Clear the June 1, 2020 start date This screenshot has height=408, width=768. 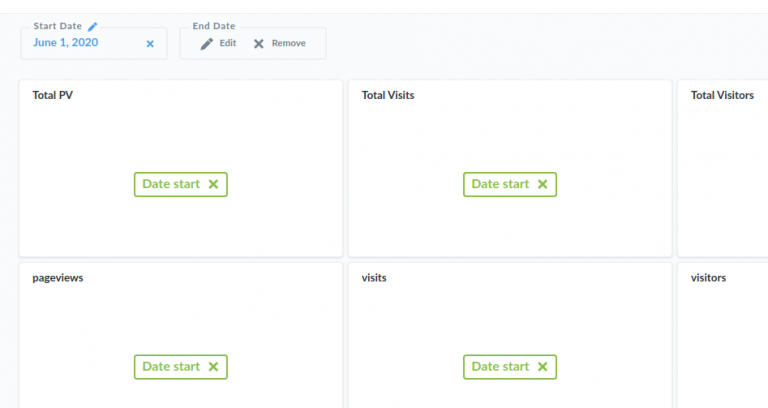pyautogui.click(x=150, y=44)
